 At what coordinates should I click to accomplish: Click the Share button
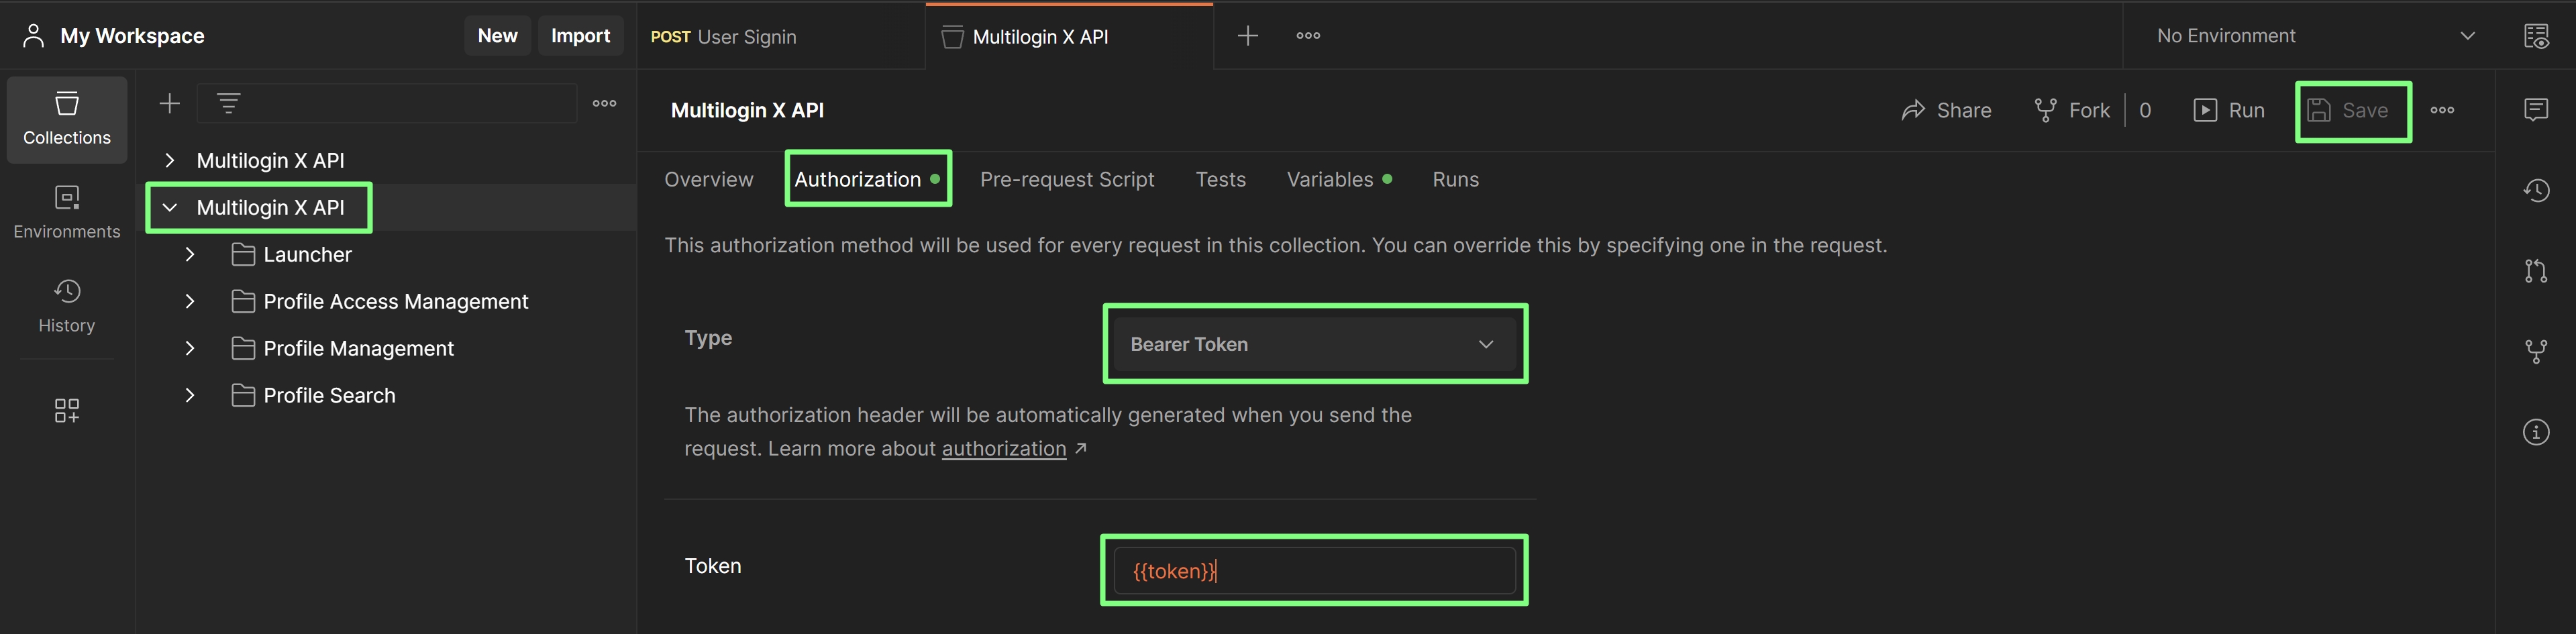[x=1946, y=110]
